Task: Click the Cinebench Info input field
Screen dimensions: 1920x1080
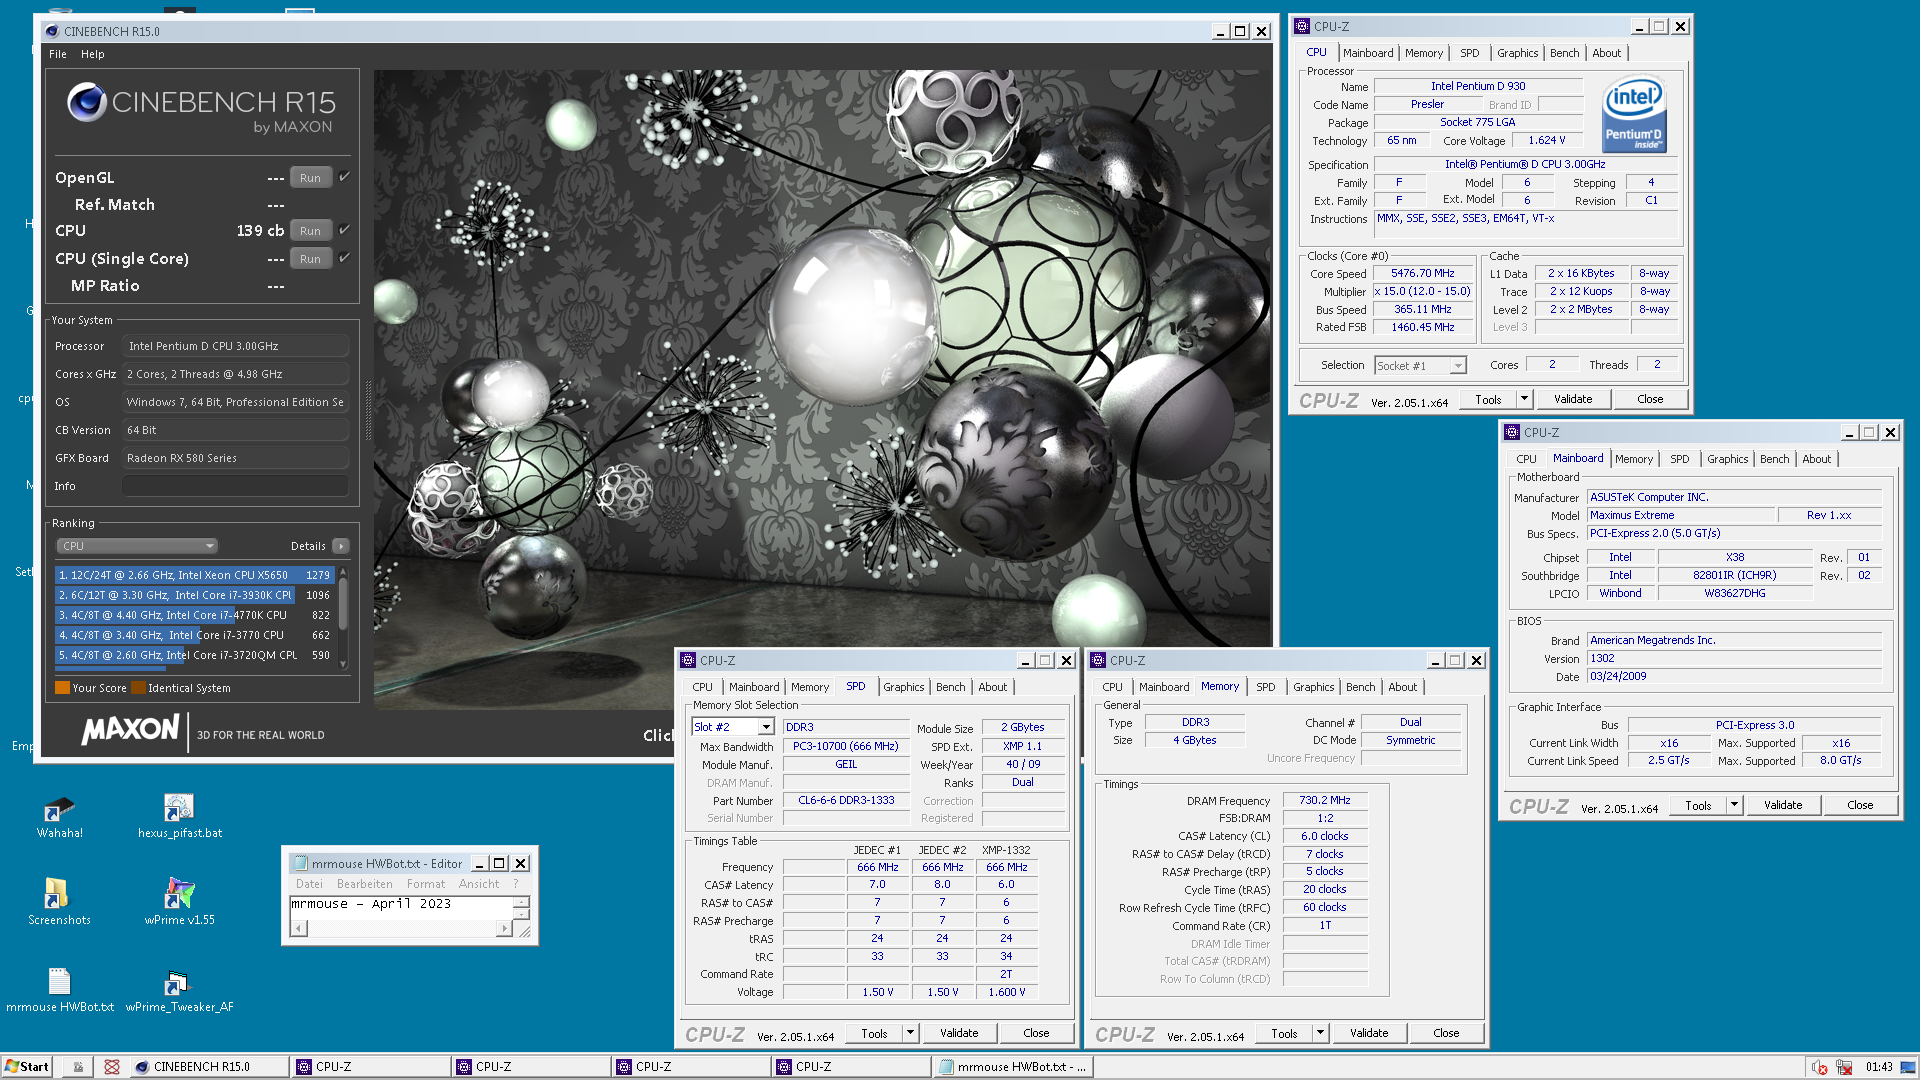Action: (236, 486)
